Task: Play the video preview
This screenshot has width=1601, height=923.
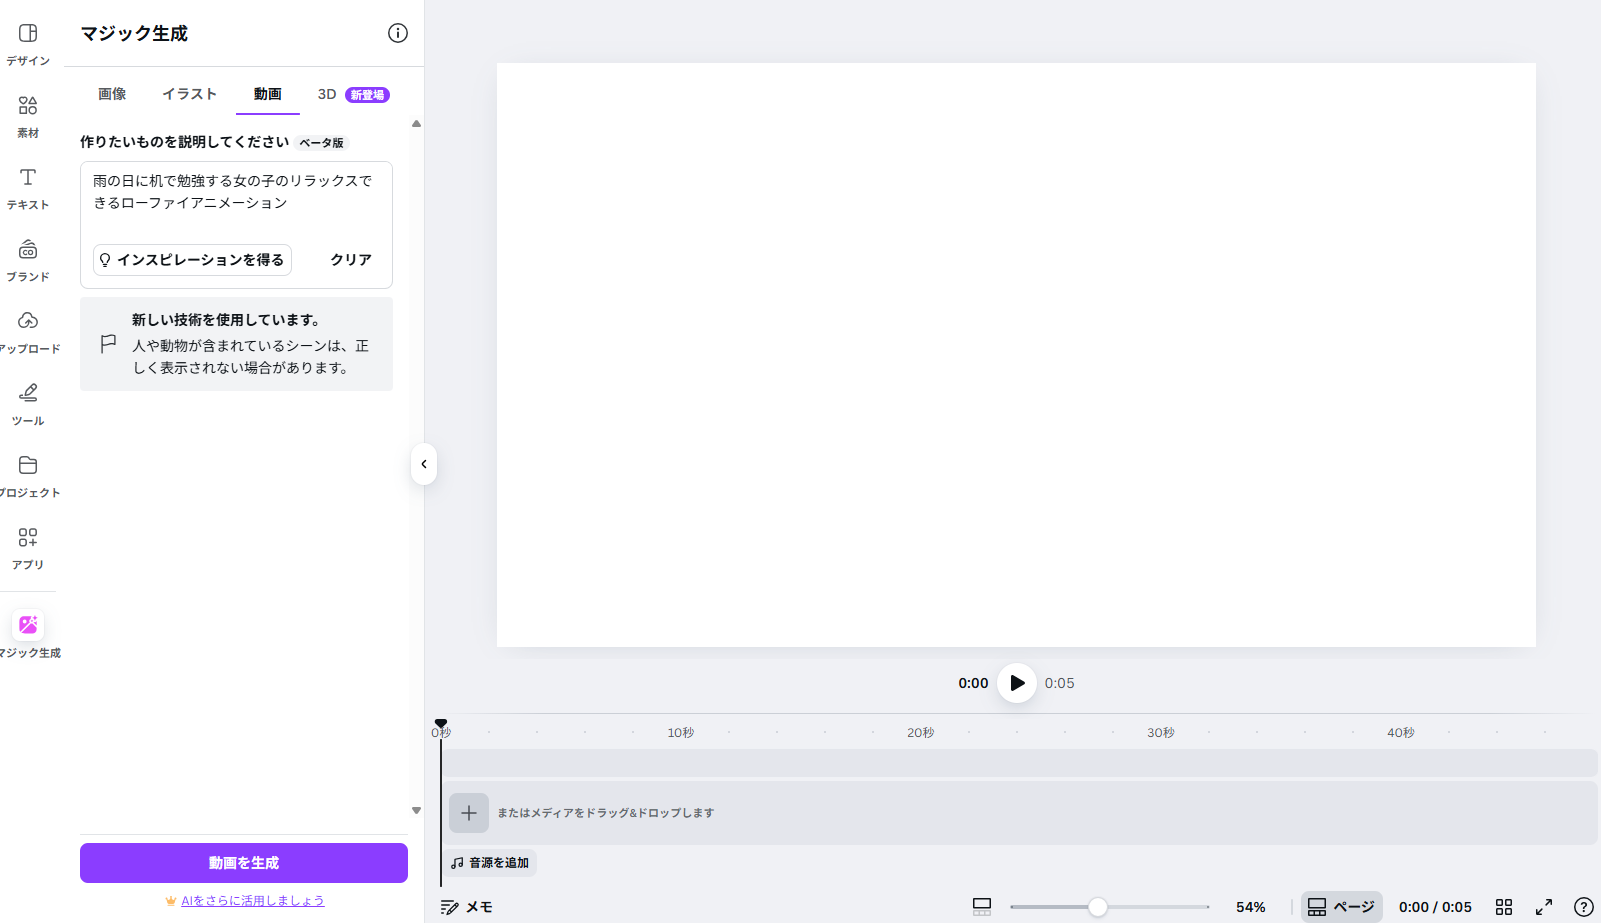Action: (x=1017, y=683)
